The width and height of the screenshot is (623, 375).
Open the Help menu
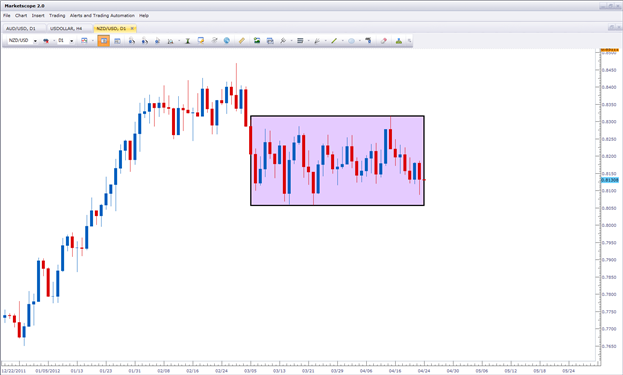[x=144, y=15]
